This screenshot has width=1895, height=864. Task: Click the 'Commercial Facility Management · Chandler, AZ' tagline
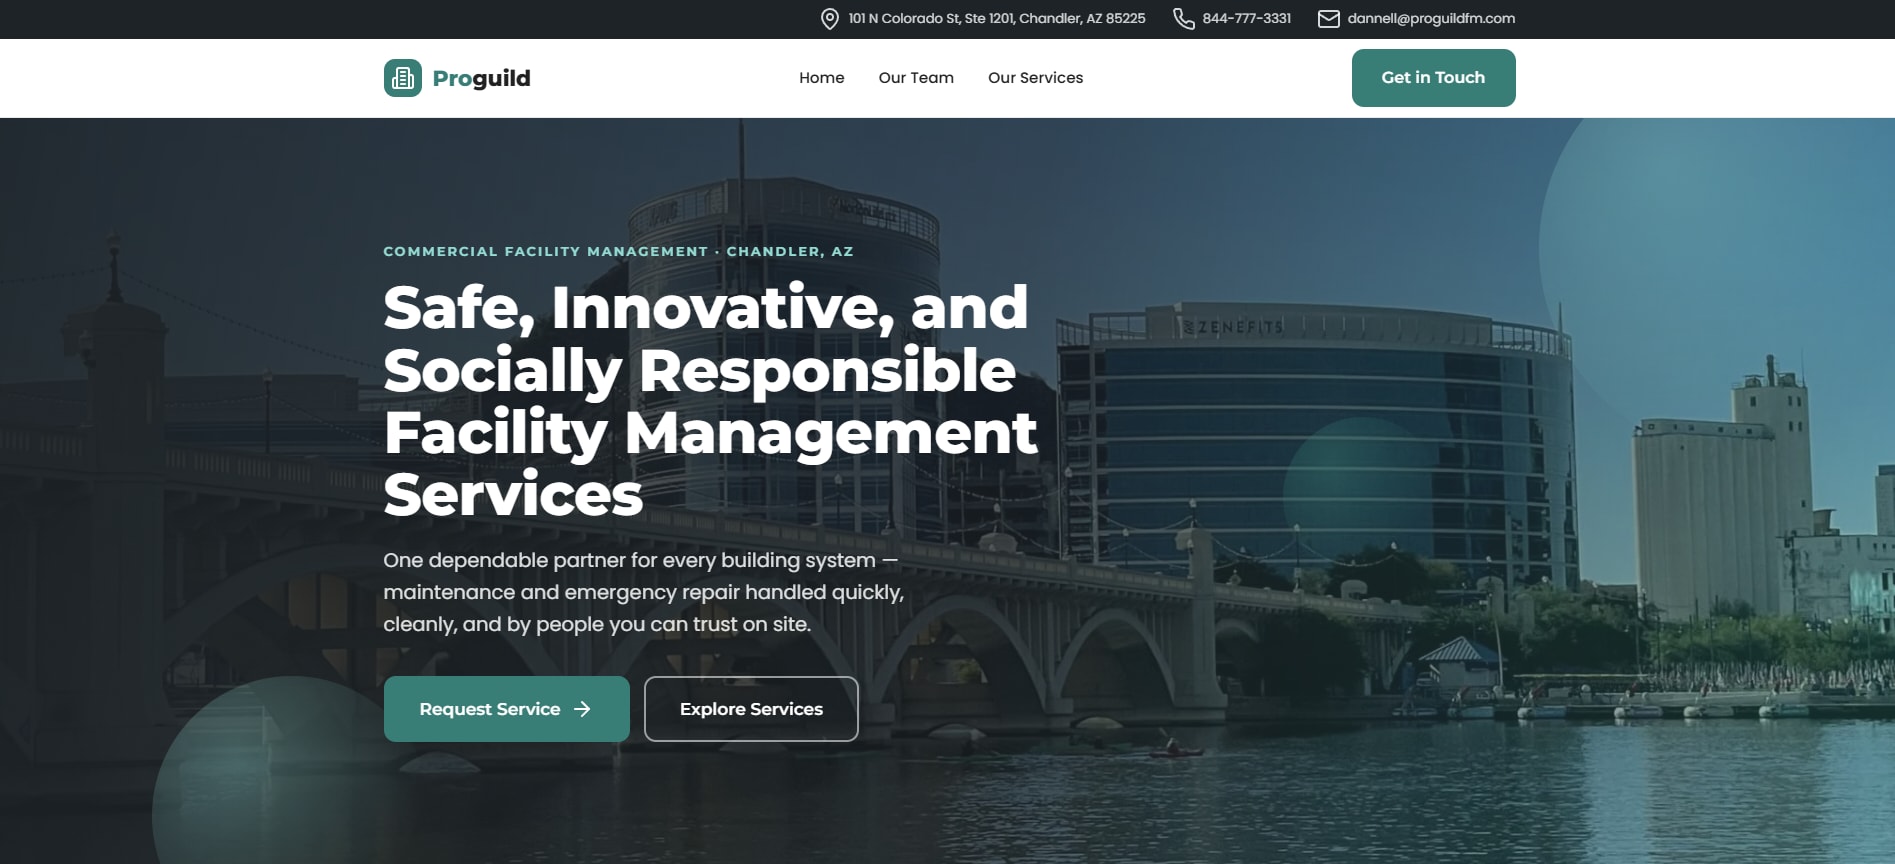coord(618,251)
